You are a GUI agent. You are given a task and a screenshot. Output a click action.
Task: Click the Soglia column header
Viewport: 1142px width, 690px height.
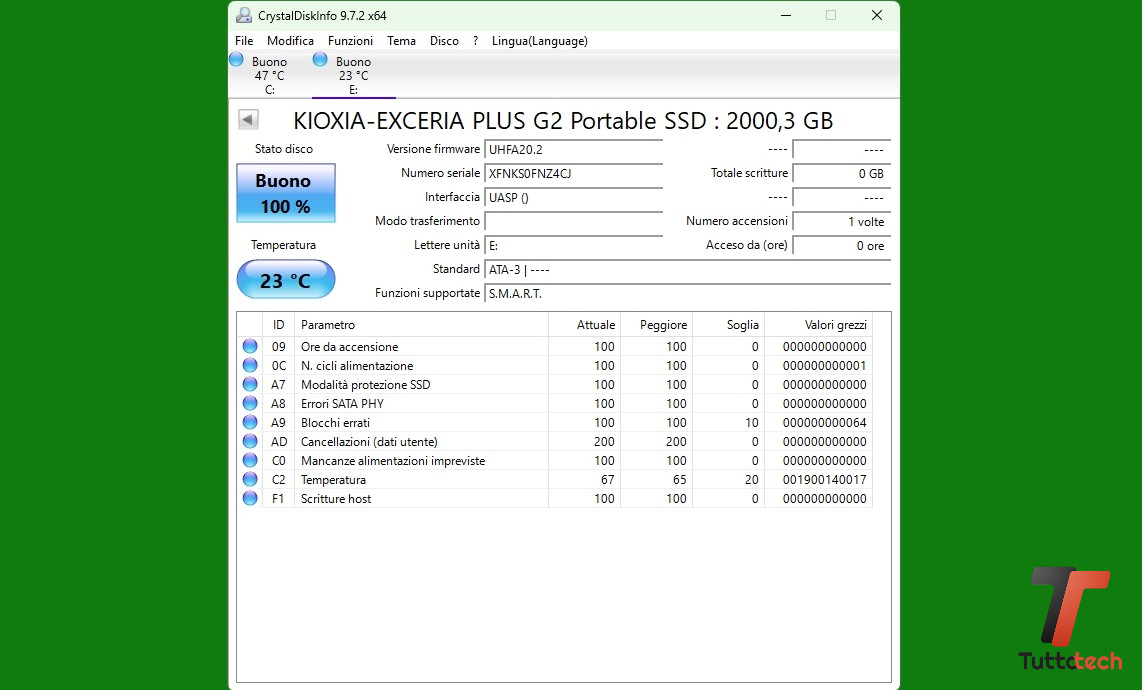pyautogui.click(x=728, y=325)
